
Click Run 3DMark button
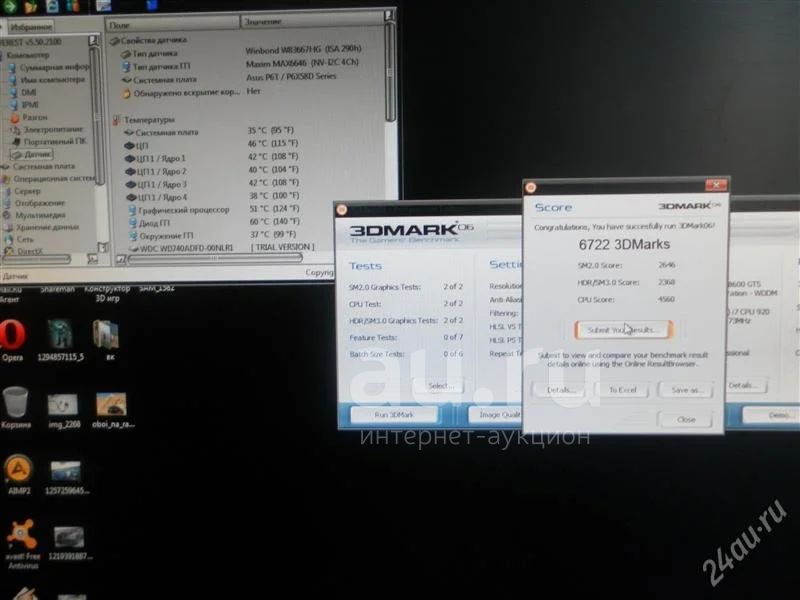(394, 415)
